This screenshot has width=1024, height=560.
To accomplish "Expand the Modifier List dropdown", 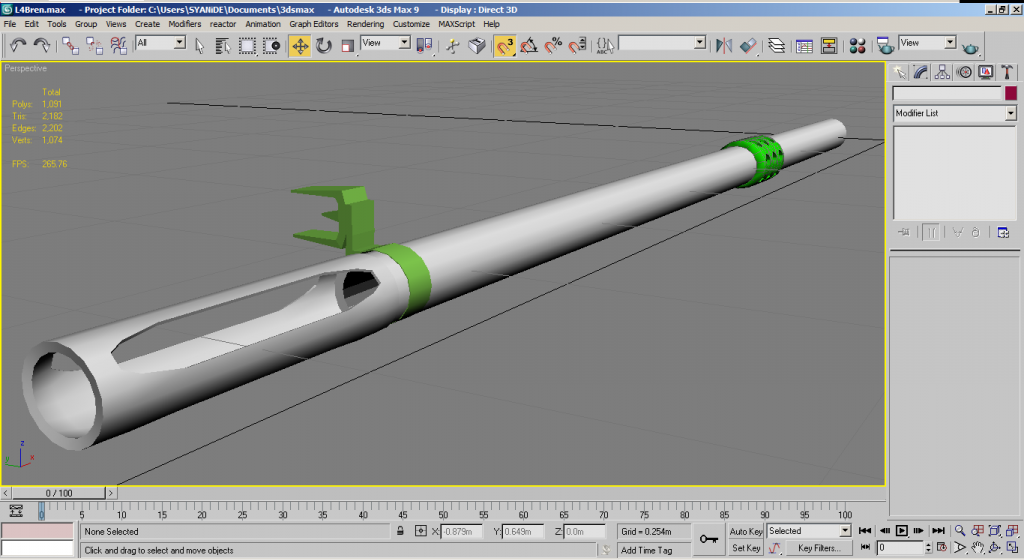I will [x=1010, y=114].
